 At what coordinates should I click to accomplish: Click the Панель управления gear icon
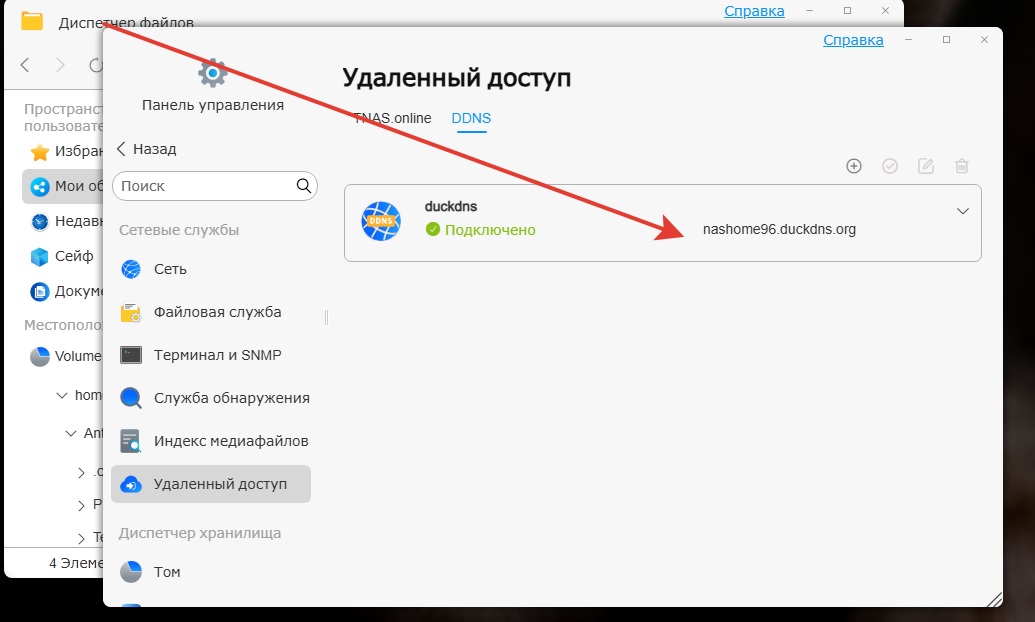[213, 73]
